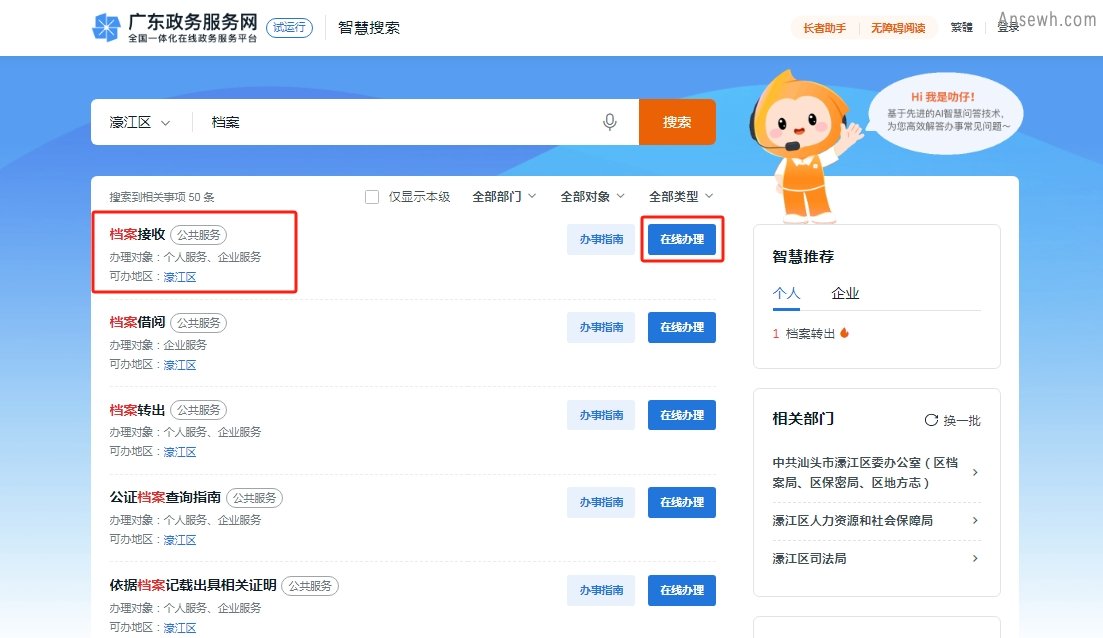The image size is (1103, 638).
Task: Click the search input containing 档案
Action: [401, 122]
